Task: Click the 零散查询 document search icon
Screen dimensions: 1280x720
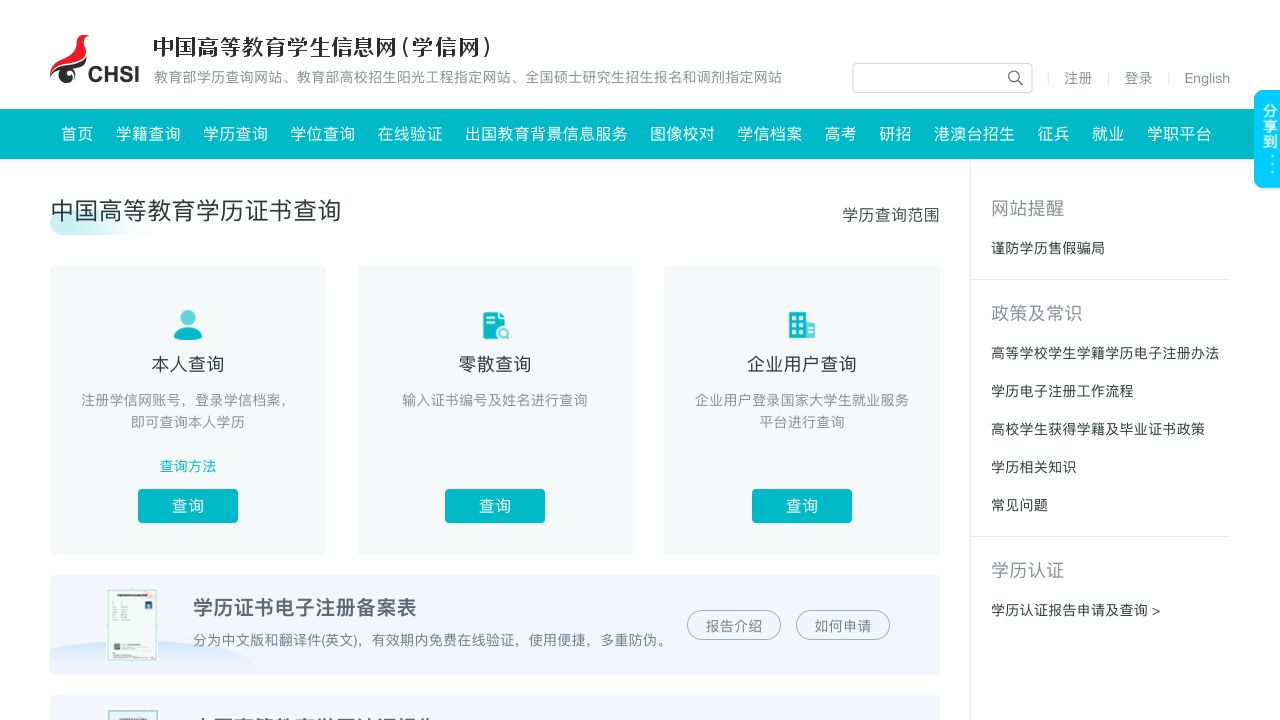Action: [x=495, y=325]
